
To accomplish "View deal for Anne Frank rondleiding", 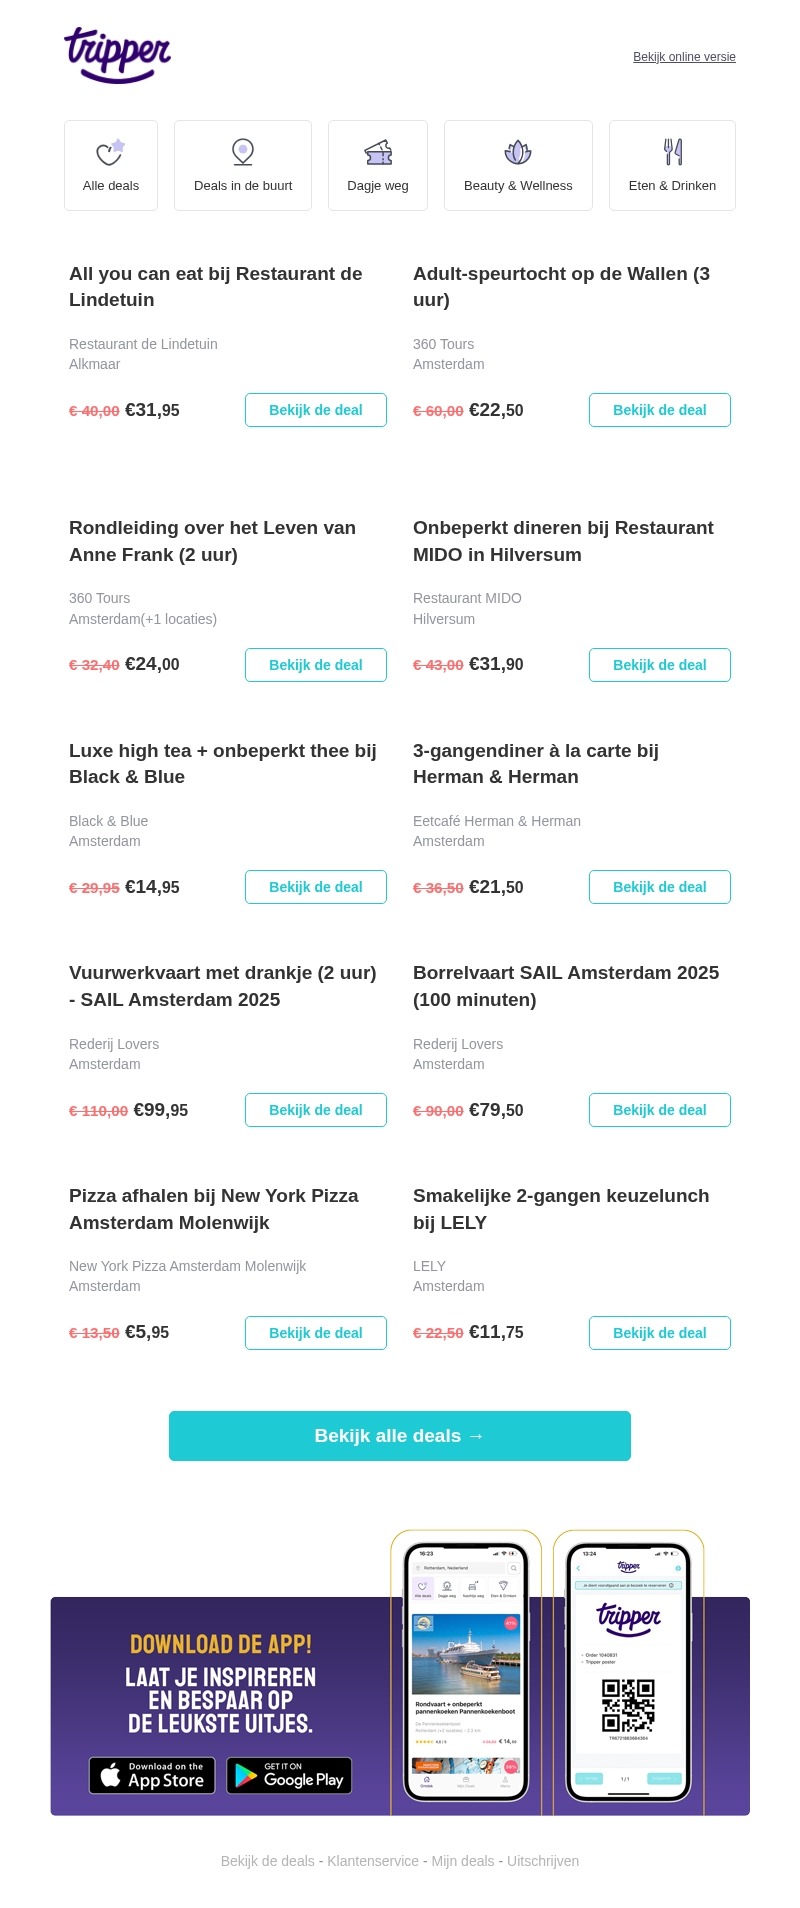I will [315, 665].
